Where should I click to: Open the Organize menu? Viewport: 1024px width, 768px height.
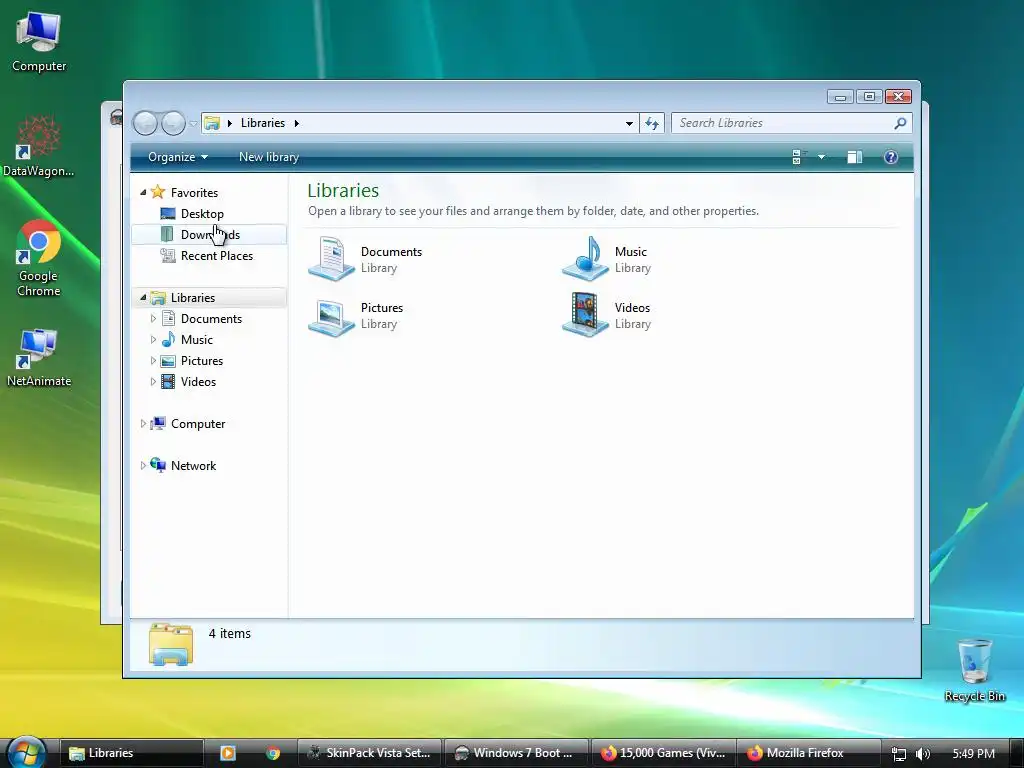pyautogui.click(x=178, y=157)
